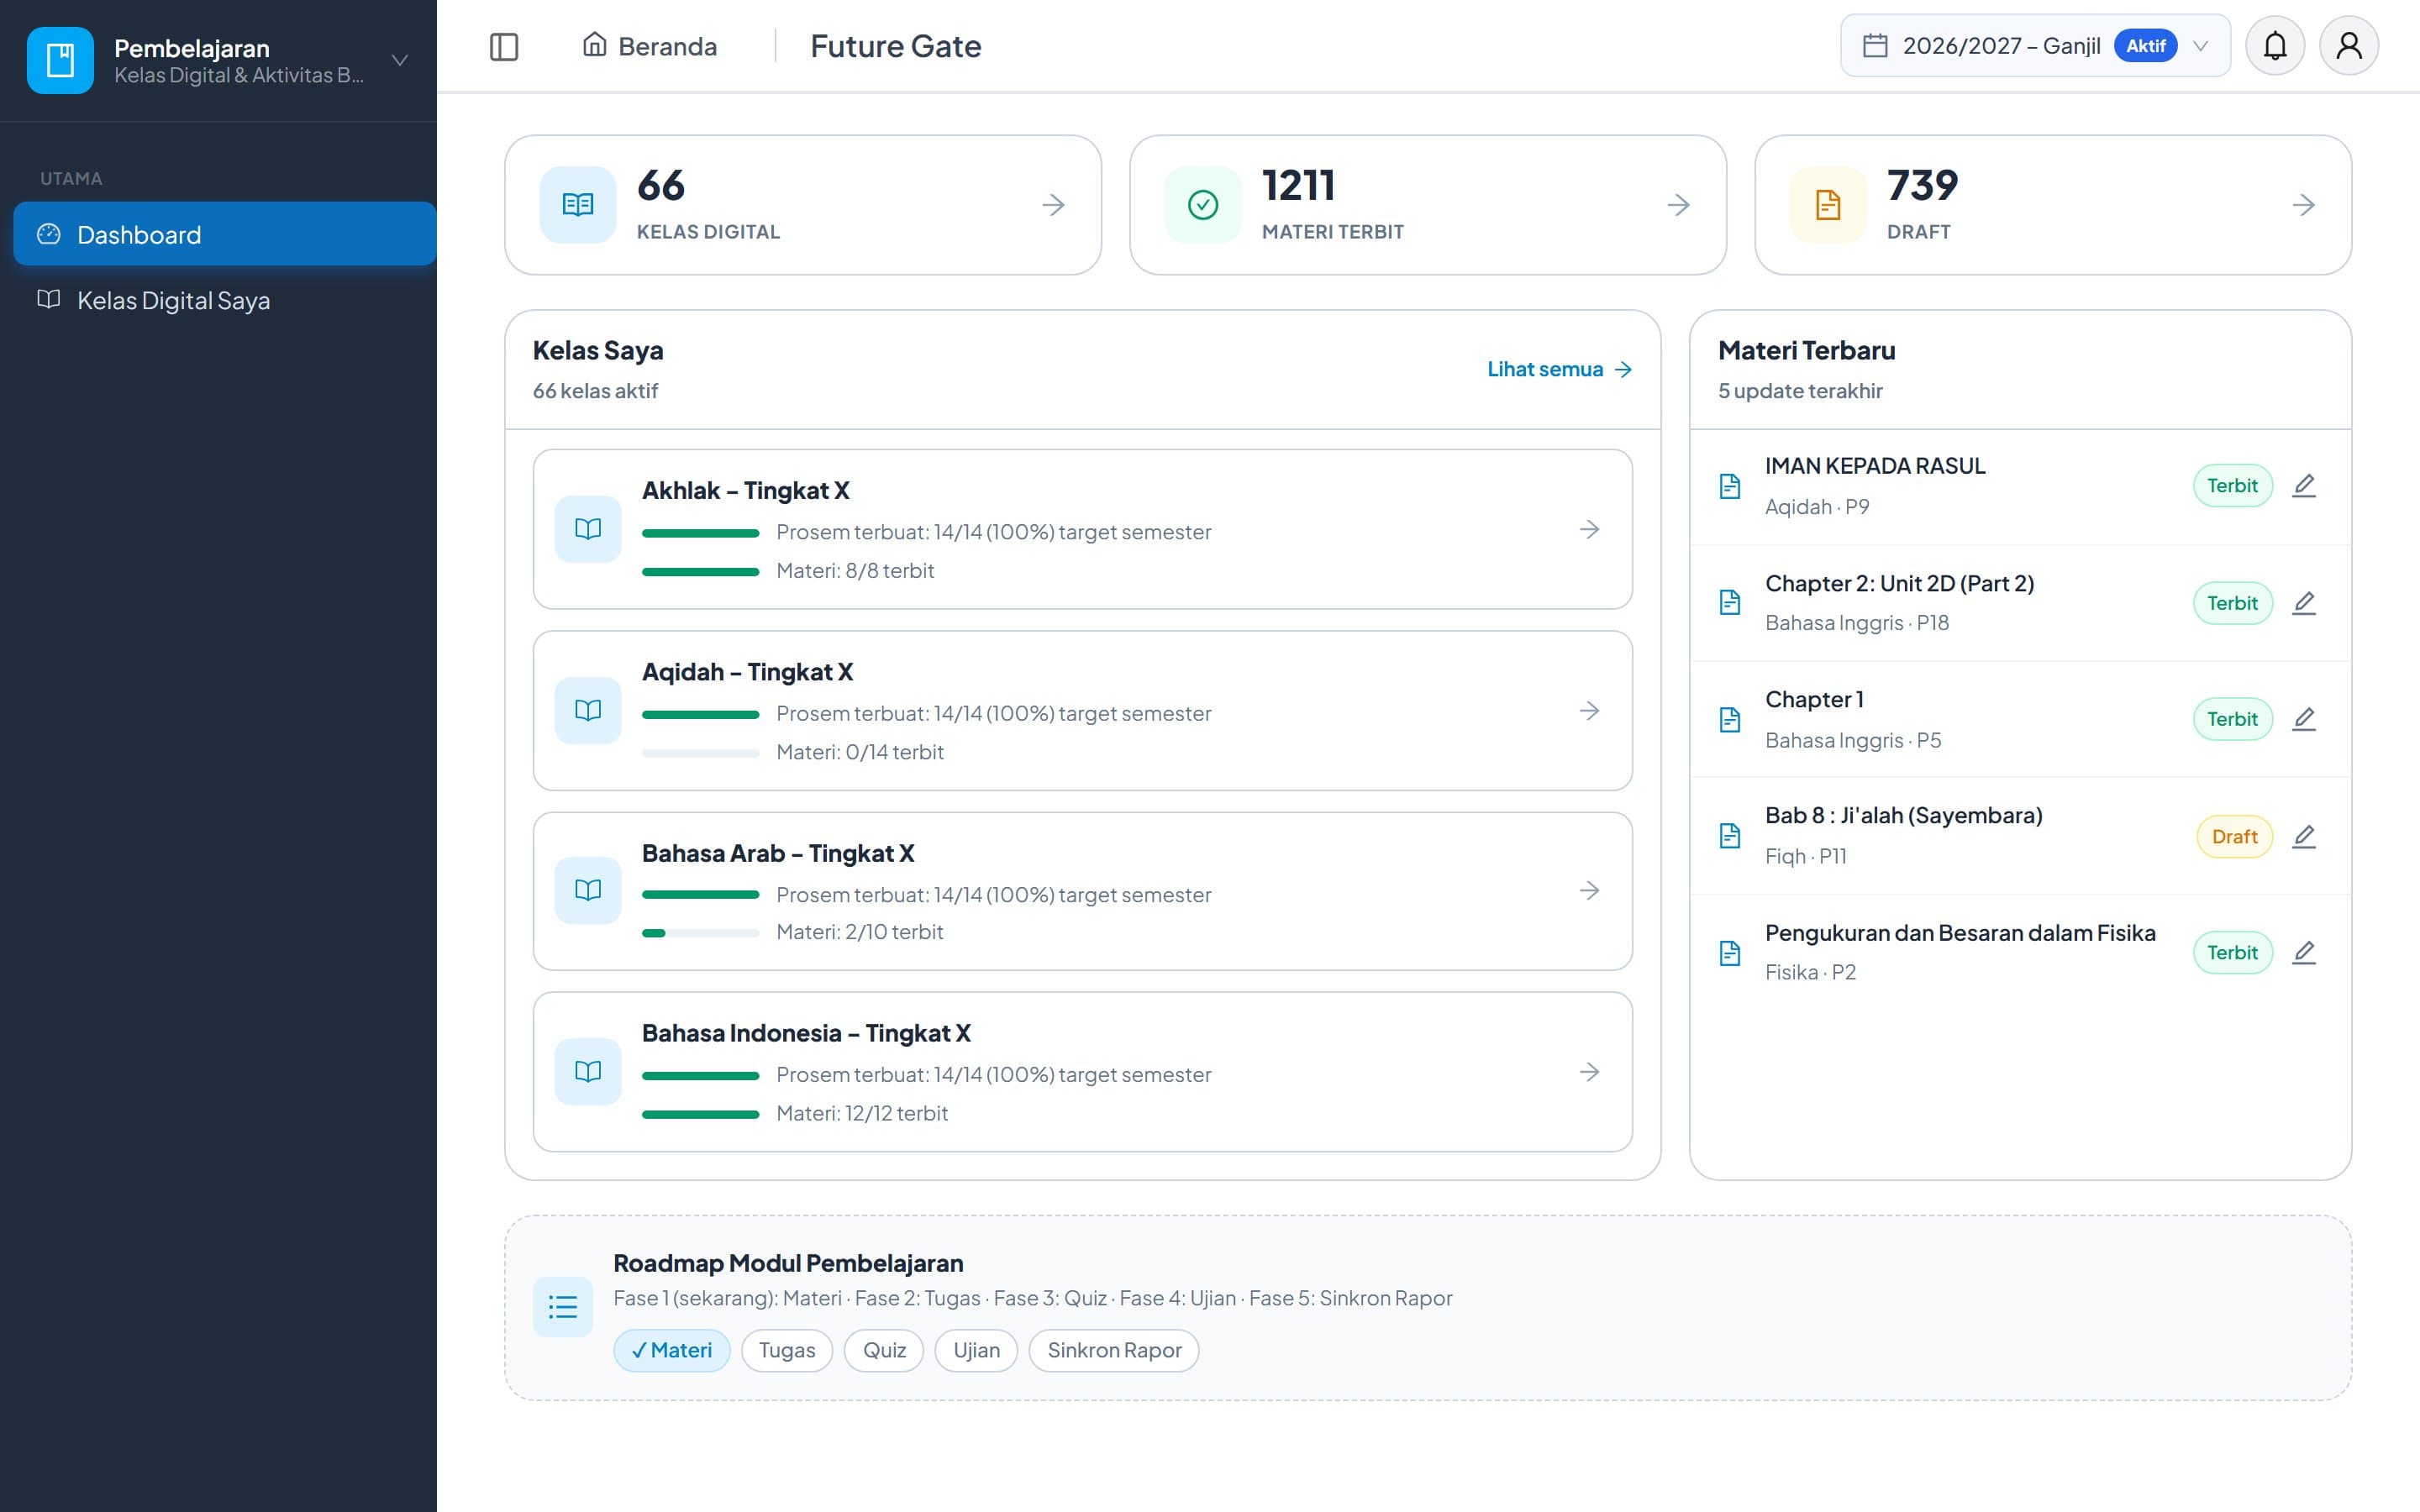This screenshot has width=2420, height=1512.
Task: Click 'Bahasa Inggris · P18' label
Action: (x=1857, y=623)
